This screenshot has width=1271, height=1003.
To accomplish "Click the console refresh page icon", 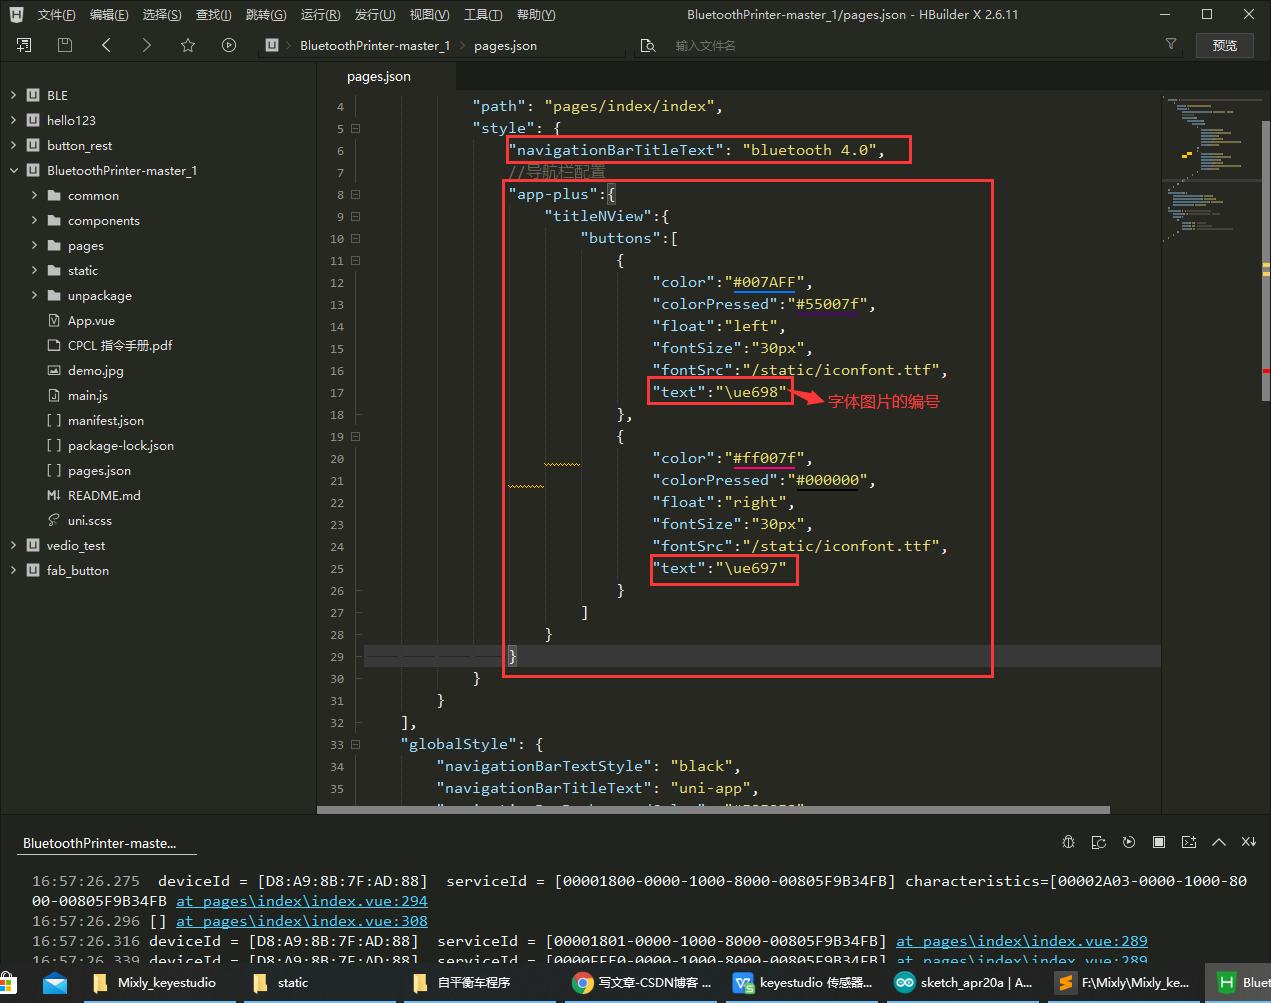I will pos(1098,842).
